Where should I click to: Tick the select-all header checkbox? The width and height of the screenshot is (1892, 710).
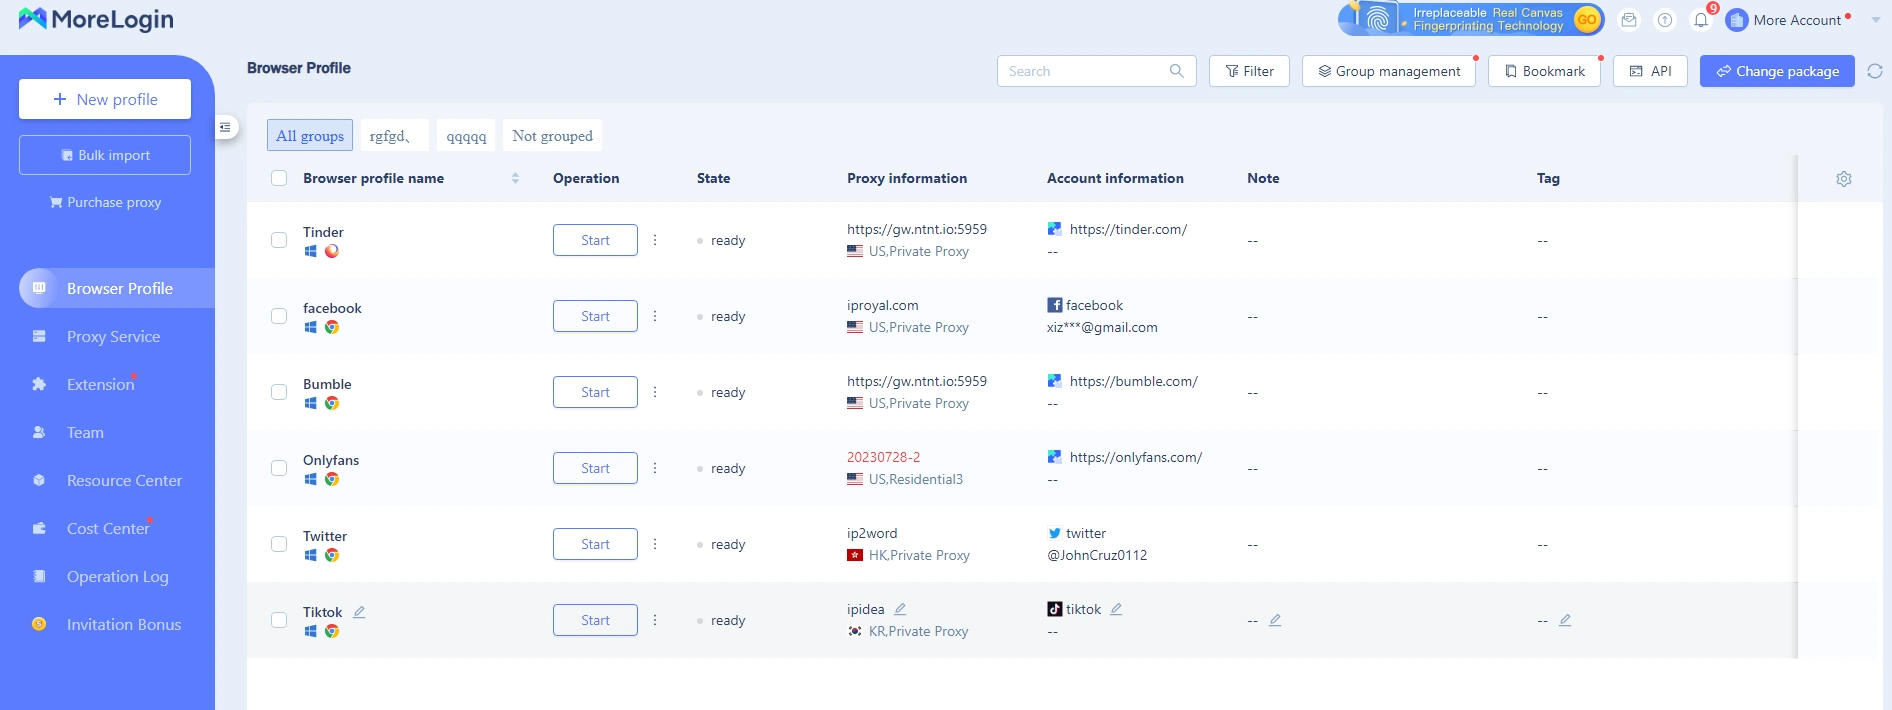point(279,178)
